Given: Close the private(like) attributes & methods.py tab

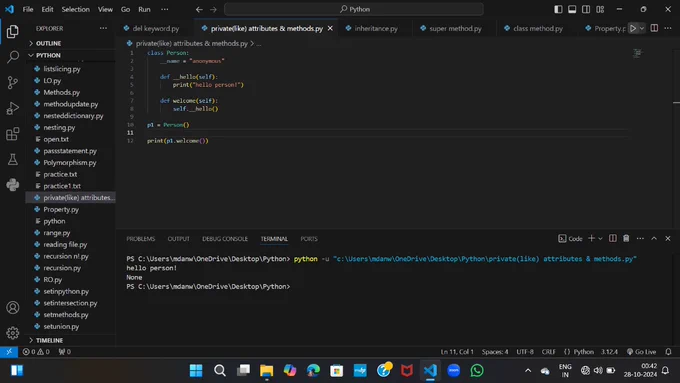Looking at the screenshot, I should 330,28.
